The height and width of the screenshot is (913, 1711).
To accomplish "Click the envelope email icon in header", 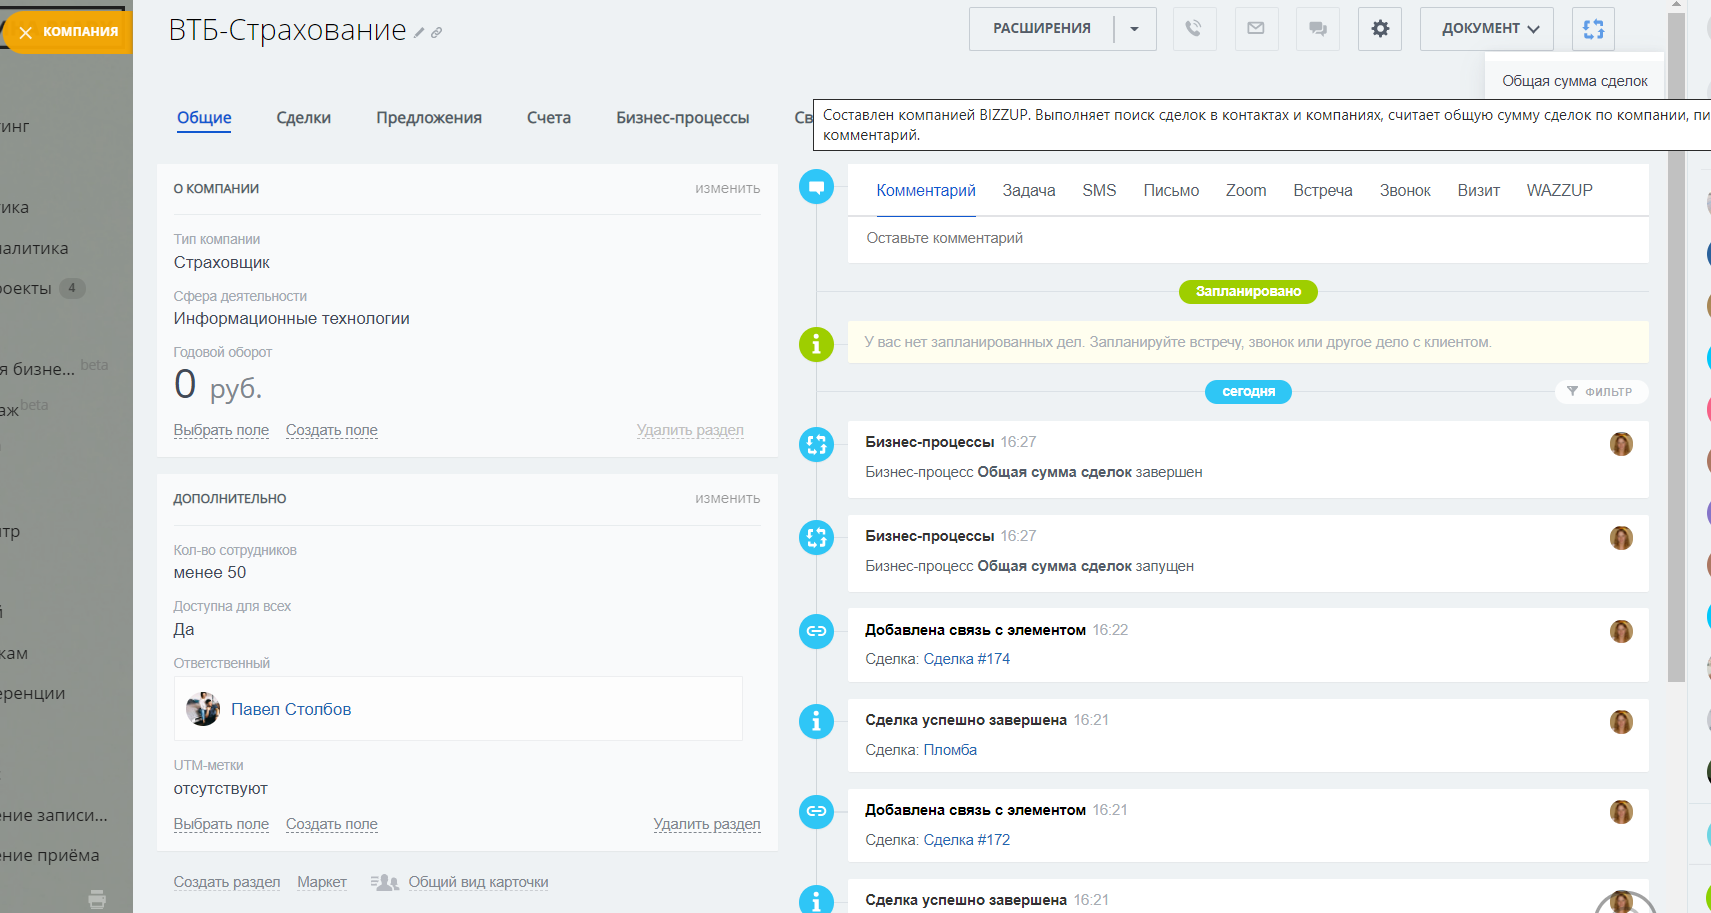I will click(1255, 29).
